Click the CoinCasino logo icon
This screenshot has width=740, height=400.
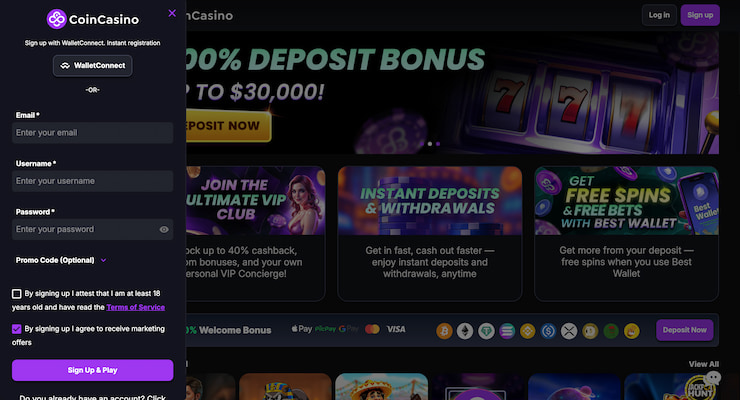coord(56,19)
